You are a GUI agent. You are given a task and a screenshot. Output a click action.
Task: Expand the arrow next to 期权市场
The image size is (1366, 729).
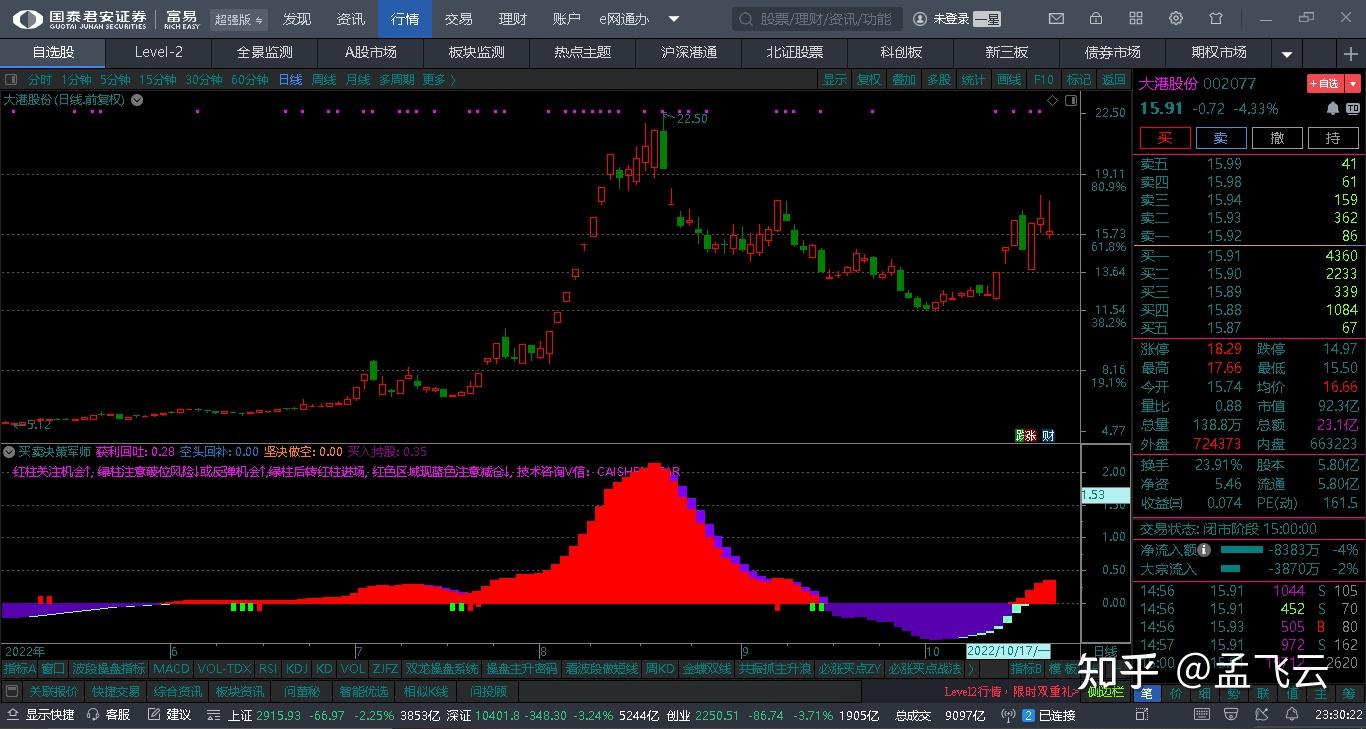[x=1287, y=53]
